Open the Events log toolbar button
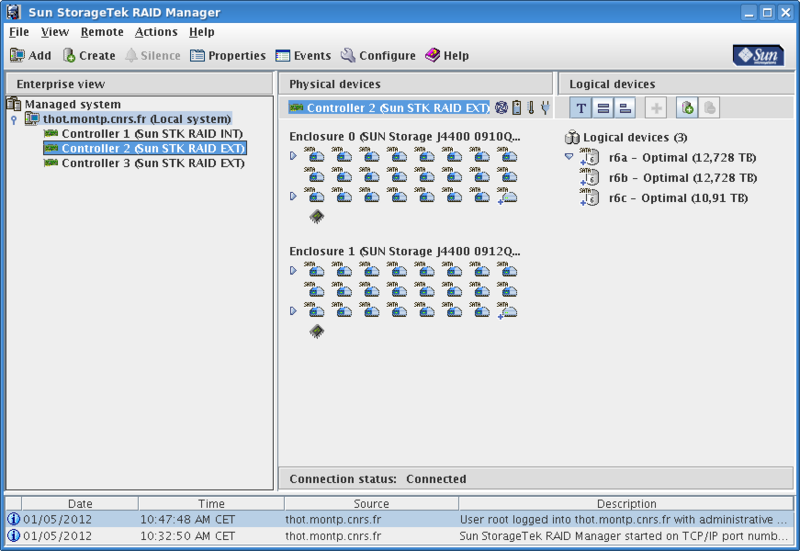The width and height of the screenshot is (800, 551). (303, 56)
